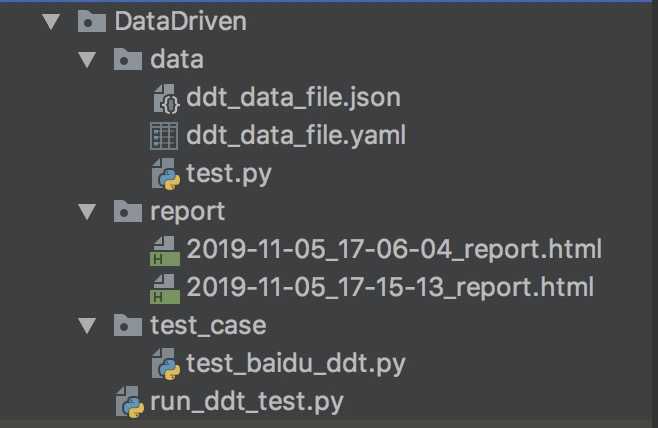
Task: Click the Python icon beside test.py
Action: [x=164, y=174]
